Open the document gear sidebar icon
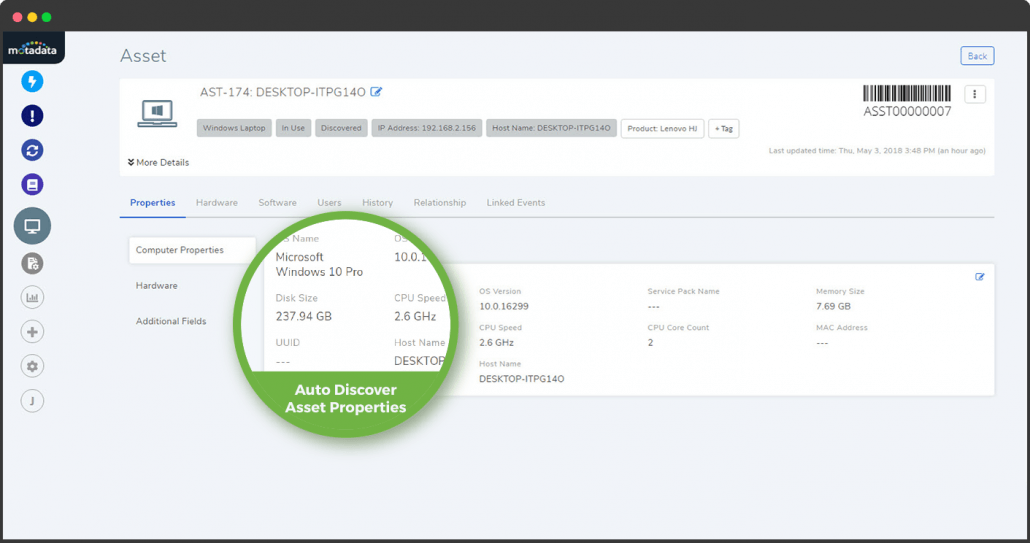This screenshot has height=543, width=1030. [x=32, y=263]
